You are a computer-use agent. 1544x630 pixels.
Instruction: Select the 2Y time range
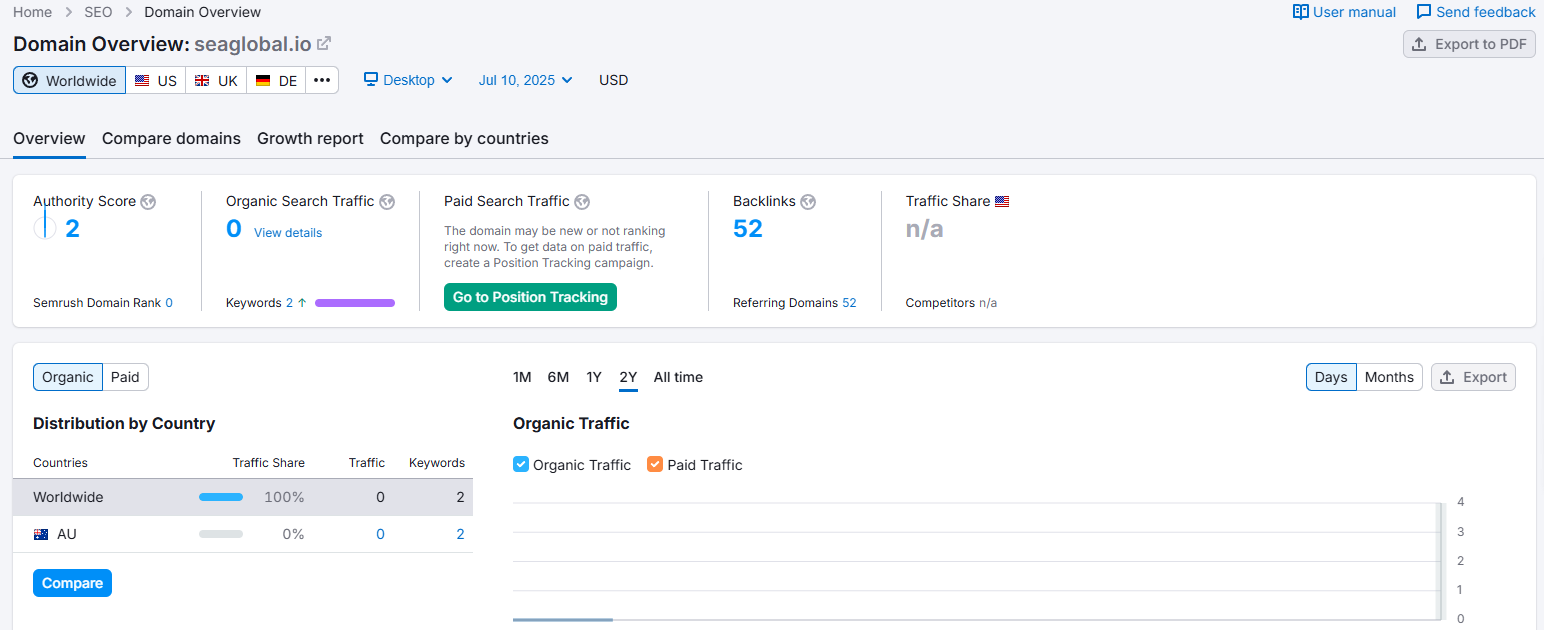click(628, 377)
